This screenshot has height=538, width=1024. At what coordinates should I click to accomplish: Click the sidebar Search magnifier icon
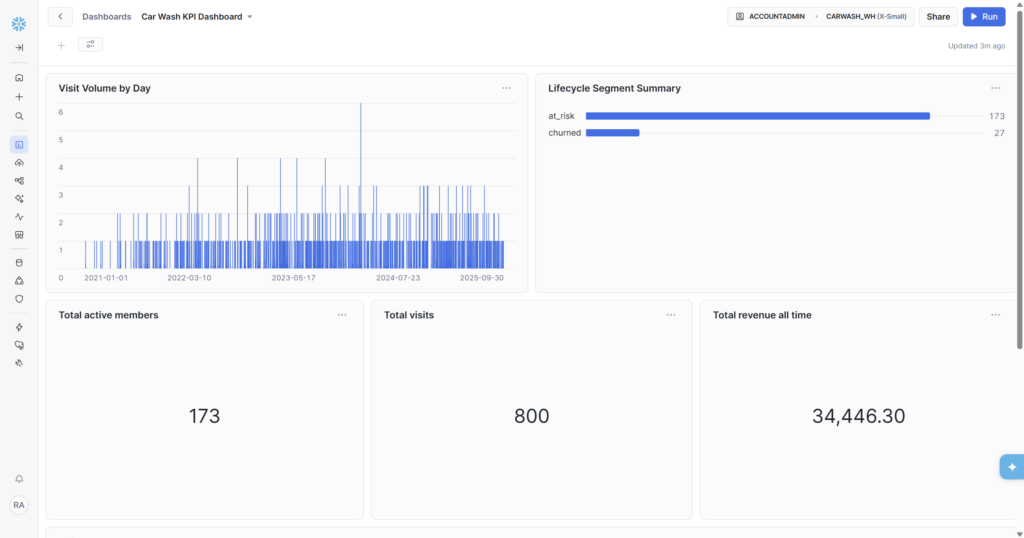[x=19, y=116]
